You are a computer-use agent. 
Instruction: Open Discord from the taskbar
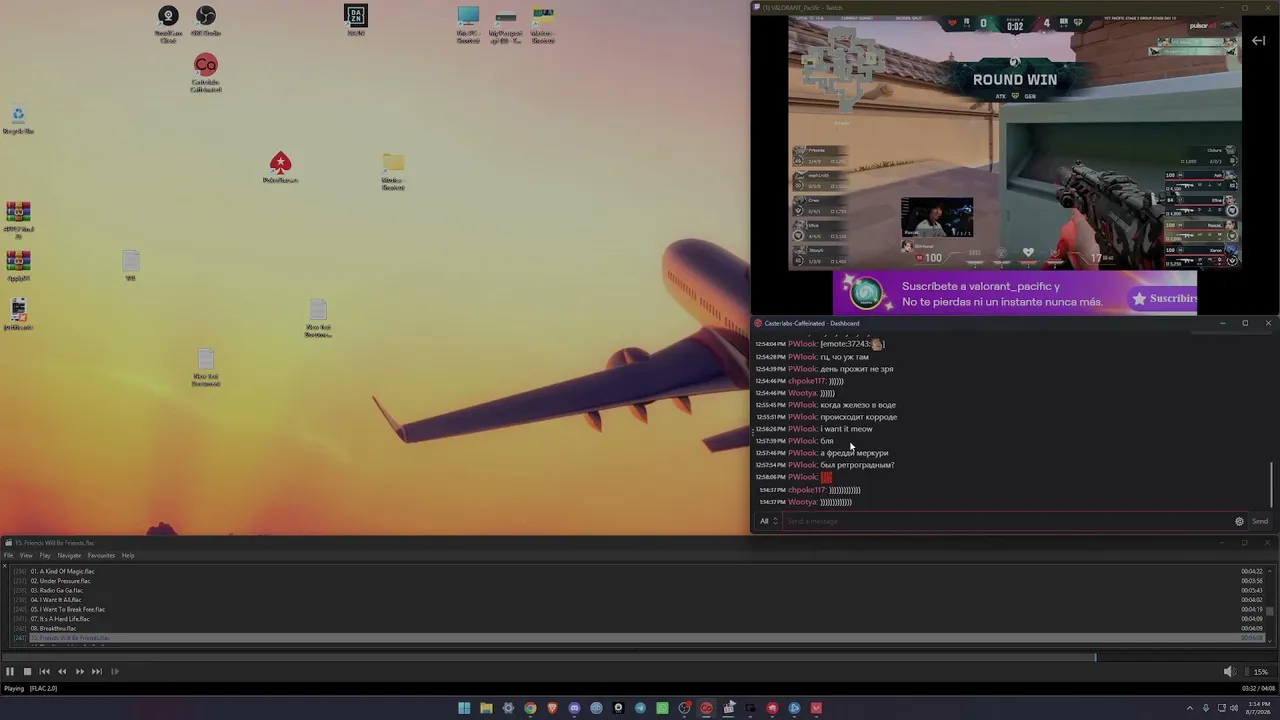point(574,708)
